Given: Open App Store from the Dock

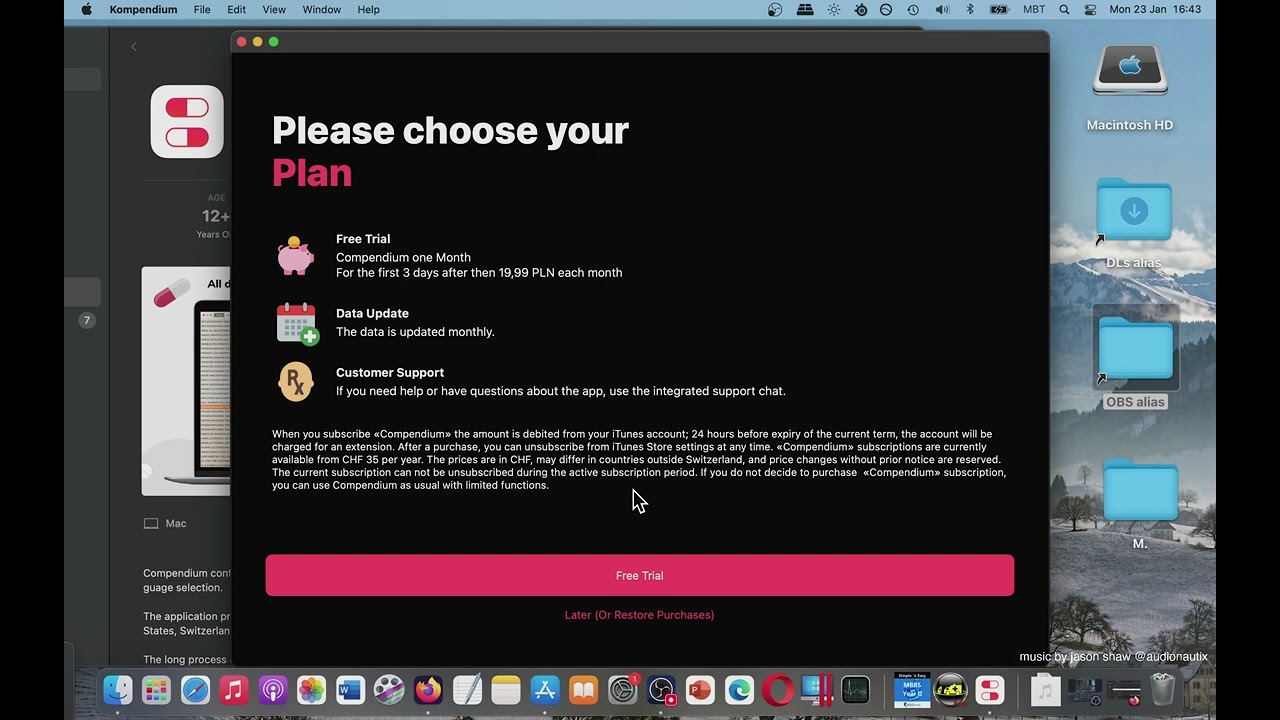Looking at the screenshot, I should click(545, 690).
